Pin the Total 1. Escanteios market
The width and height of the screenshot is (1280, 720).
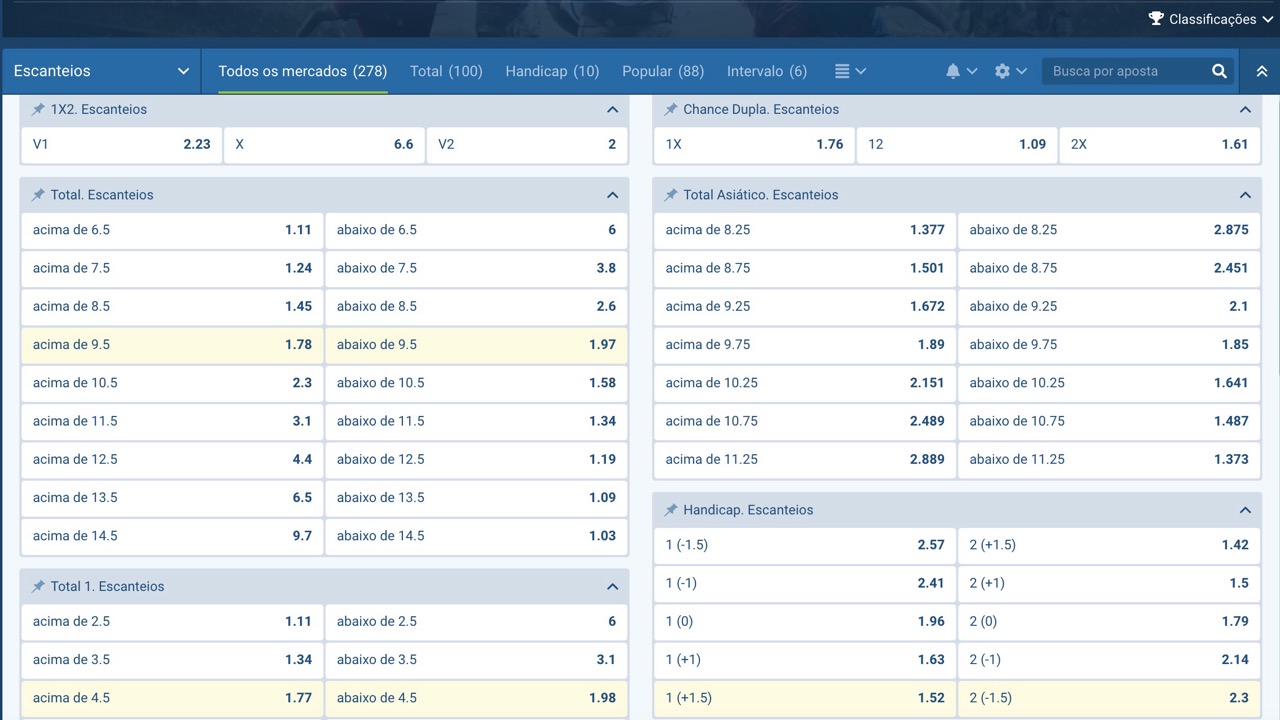coord(38,587)
